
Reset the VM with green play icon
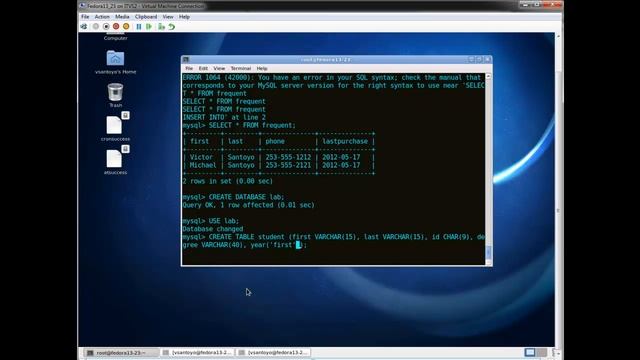coord(149,27)
